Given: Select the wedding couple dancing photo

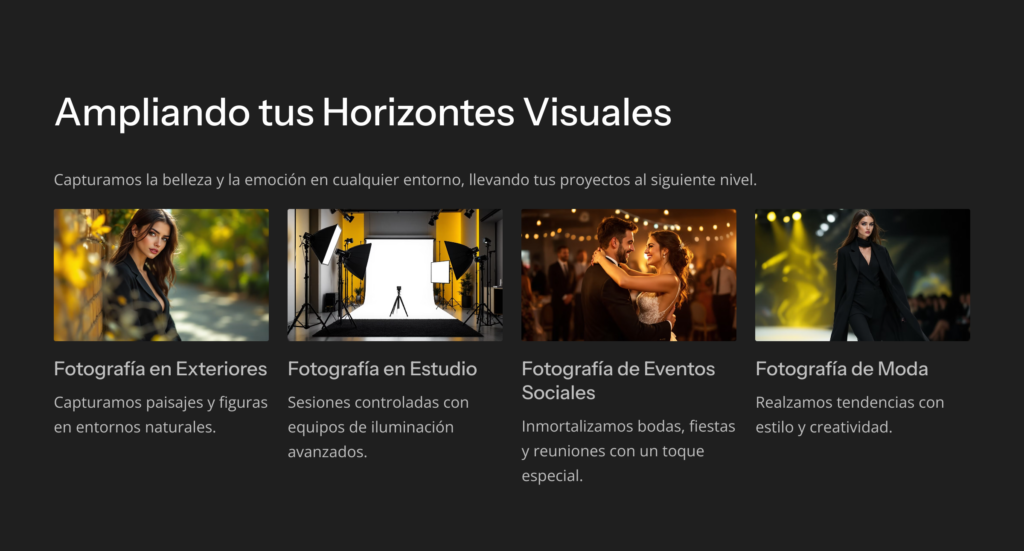Looking at the screenshot, I should pyautogui.click(x=629, y=275).
